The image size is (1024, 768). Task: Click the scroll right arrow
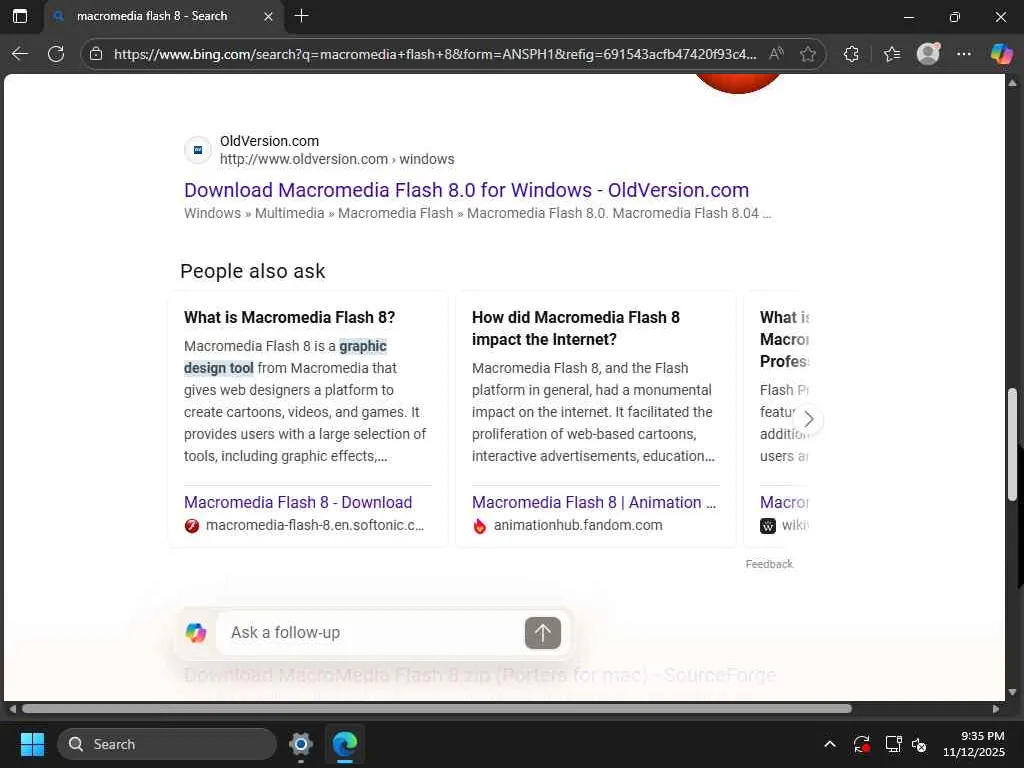tap(995, 709)
